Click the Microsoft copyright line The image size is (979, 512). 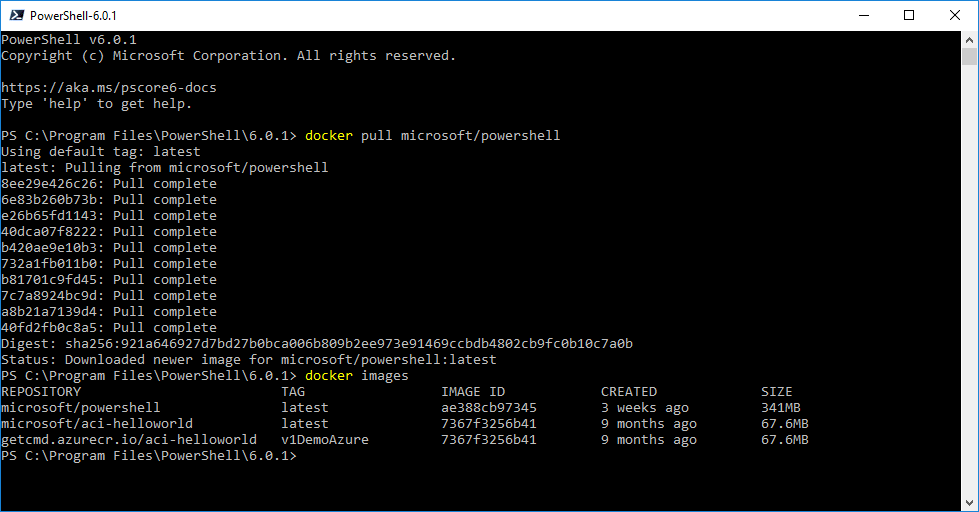point(229,56)
